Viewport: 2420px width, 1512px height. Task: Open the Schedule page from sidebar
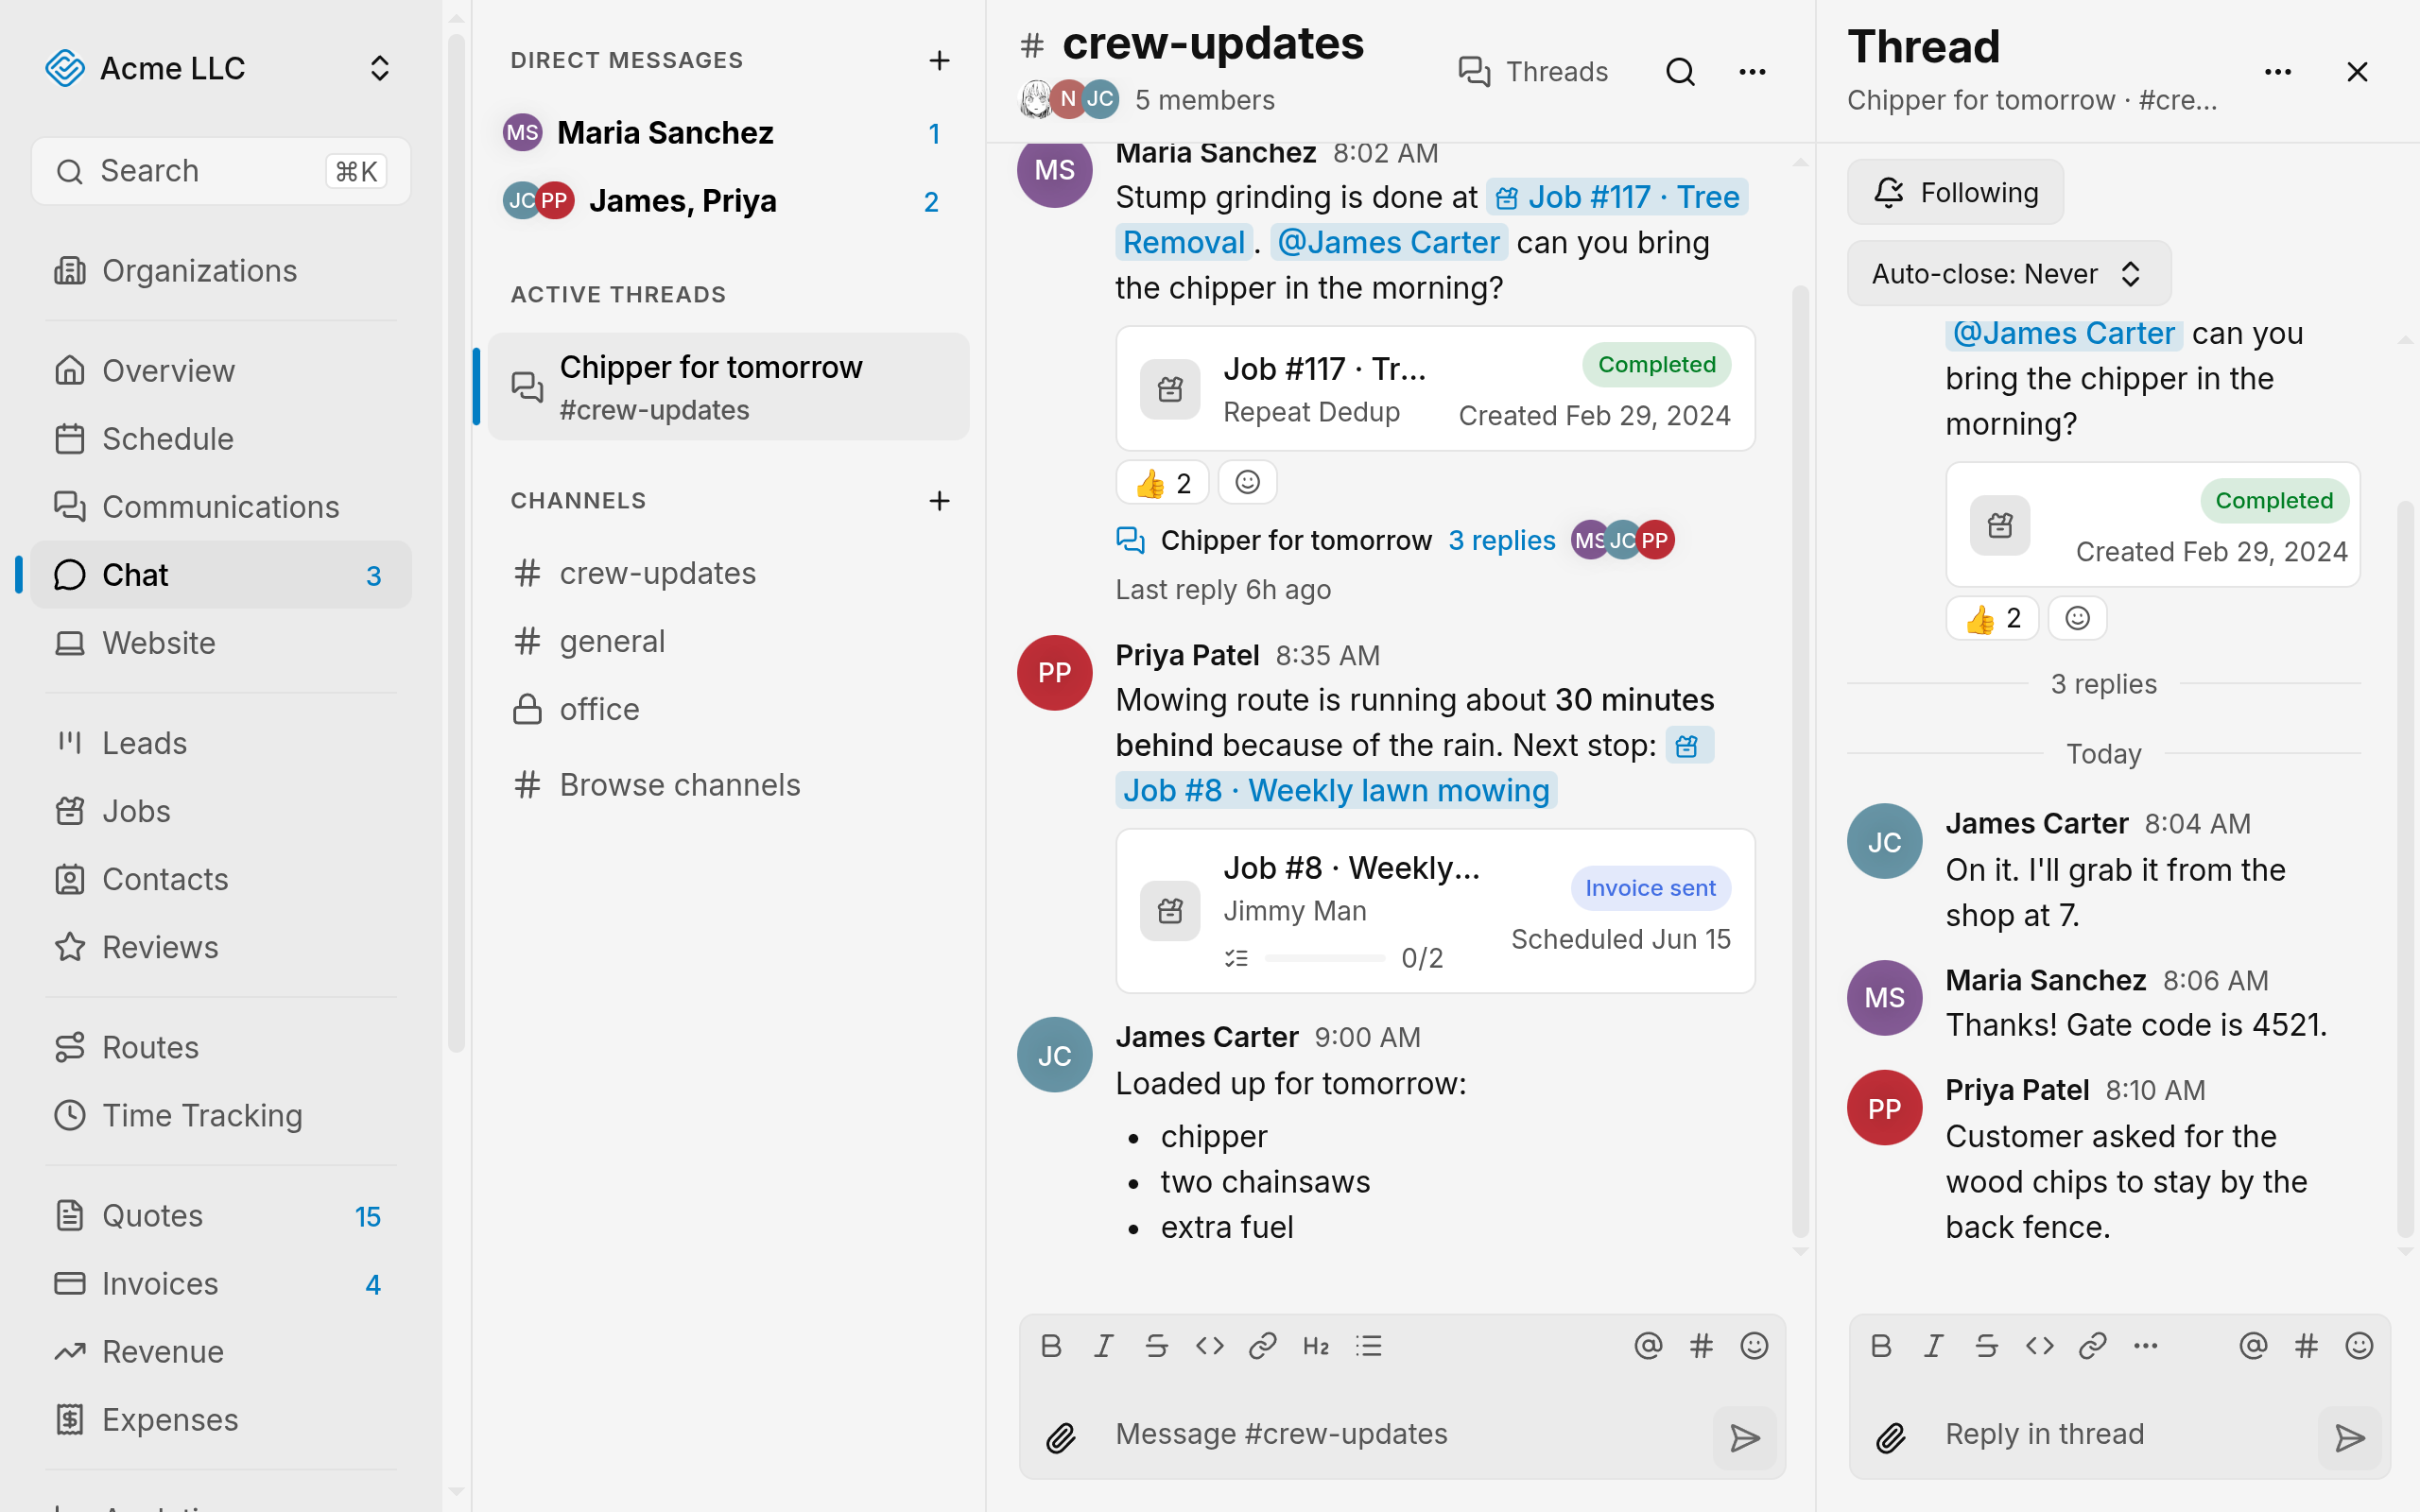[221, 439]
